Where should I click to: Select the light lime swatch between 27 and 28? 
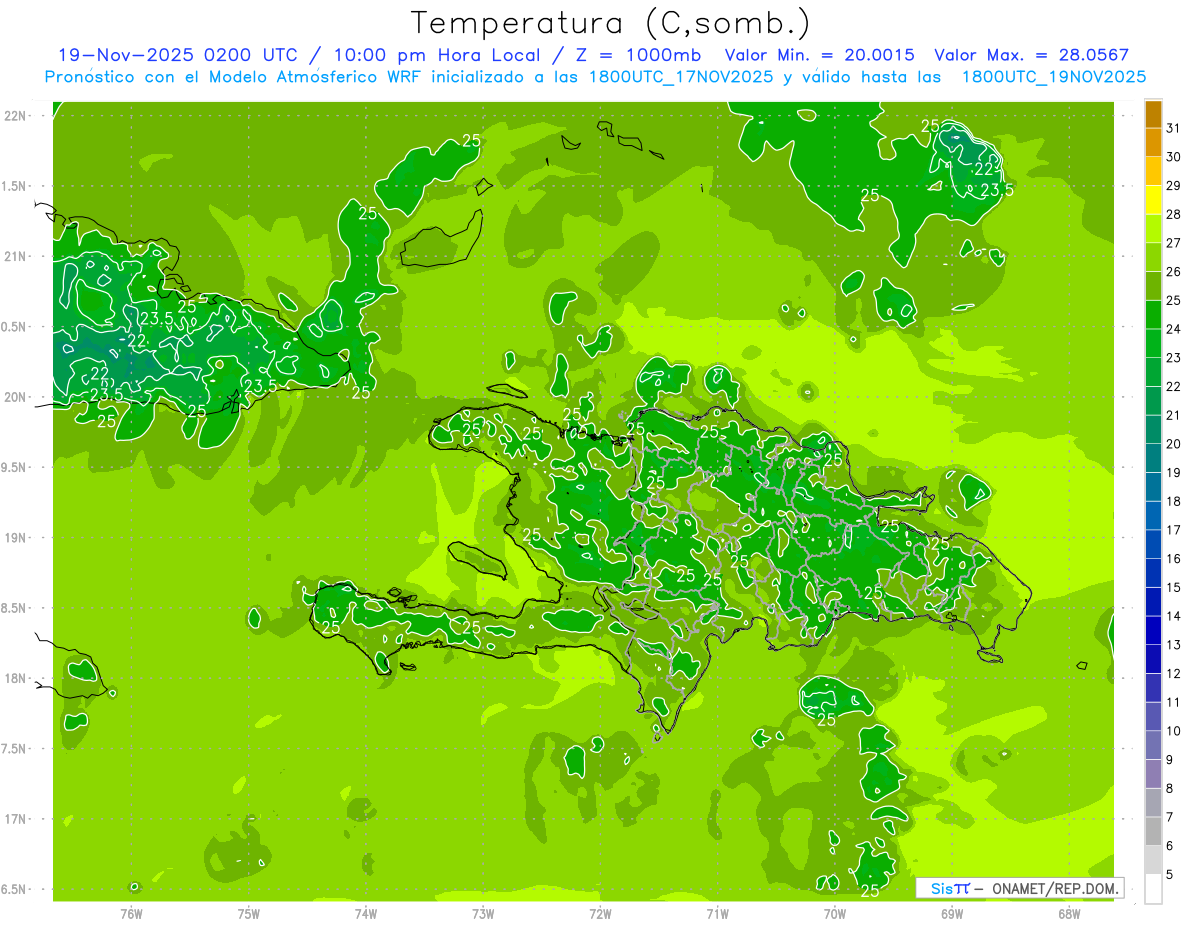click(1153, 229)
